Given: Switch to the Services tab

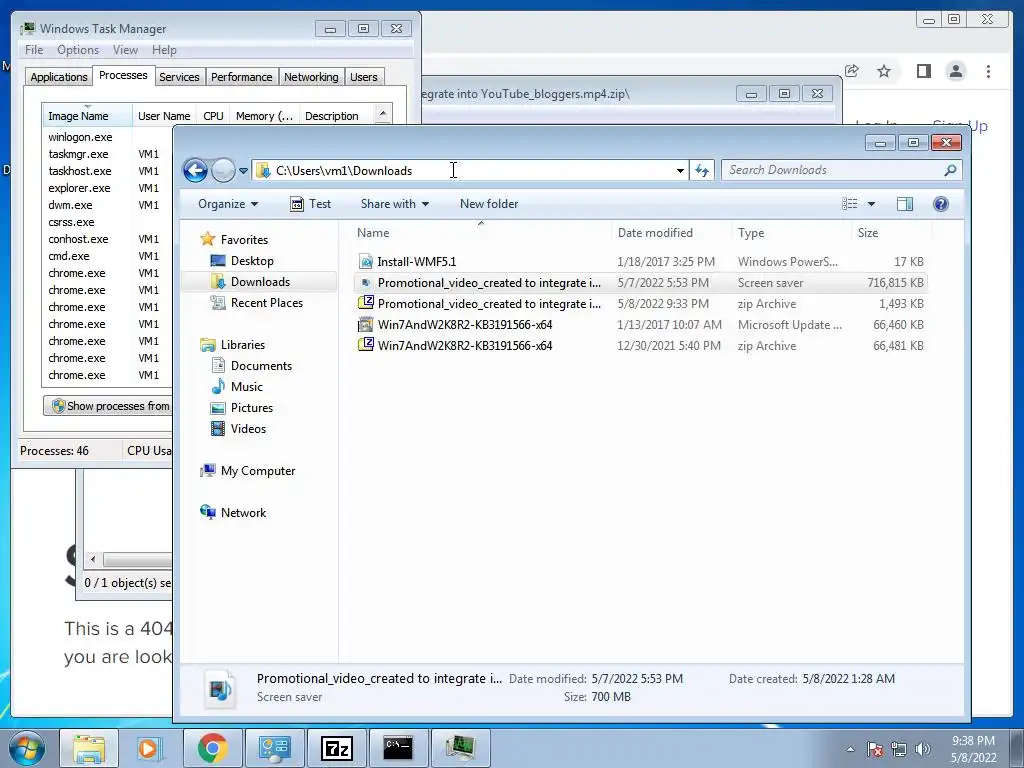Looking at the screenshot, I should 179,77.
